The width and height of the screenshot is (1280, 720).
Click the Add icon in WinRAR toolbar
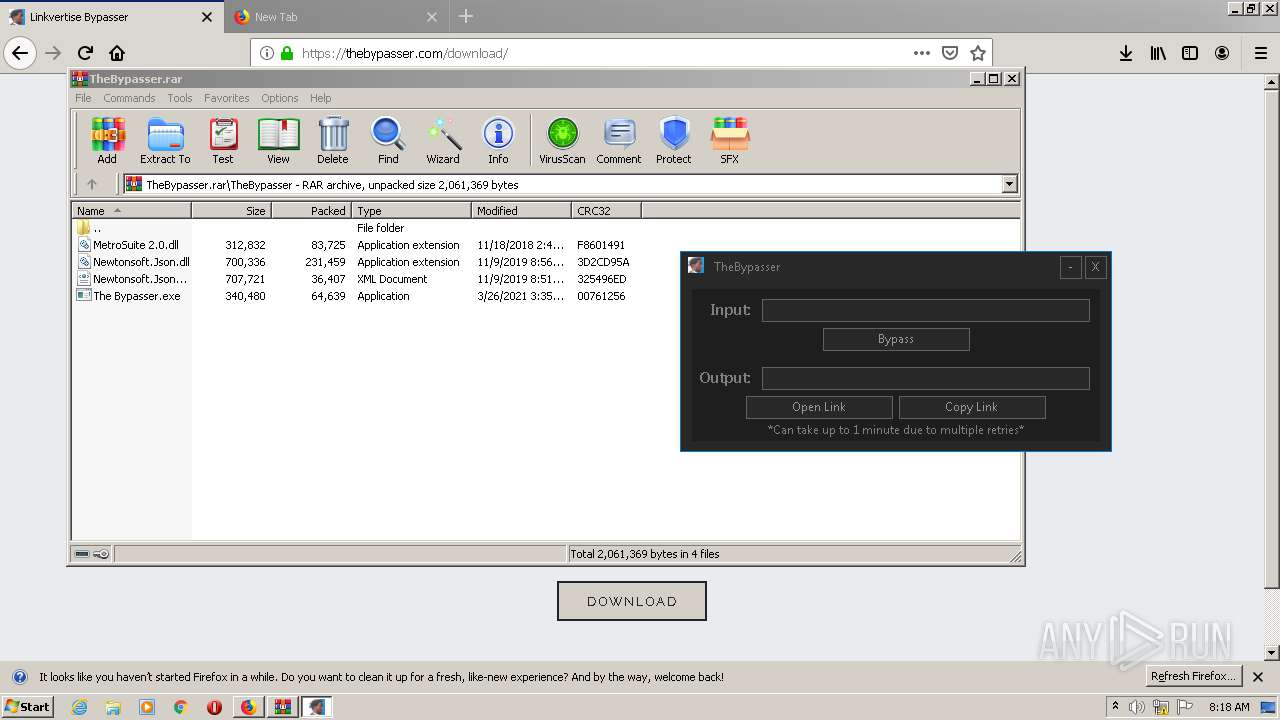coord(107,140)
